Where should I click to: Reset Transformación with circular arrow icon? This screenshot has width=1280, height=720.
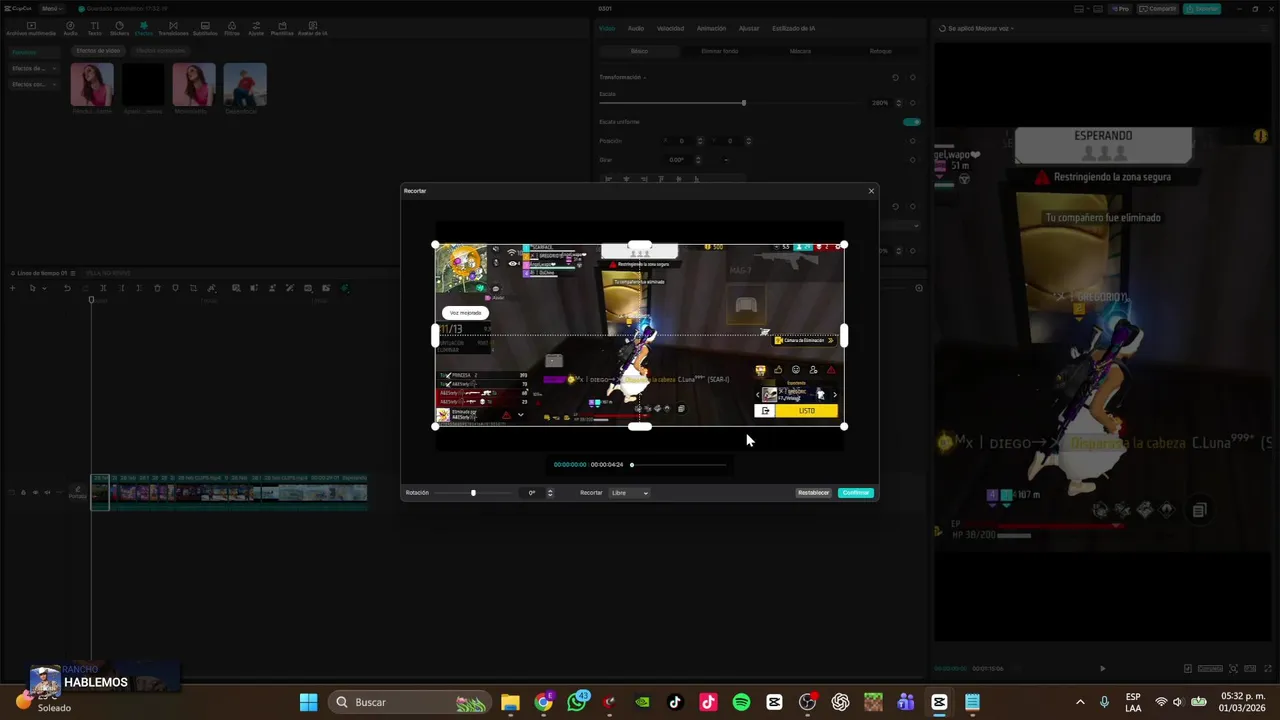(x=895, y=77)
